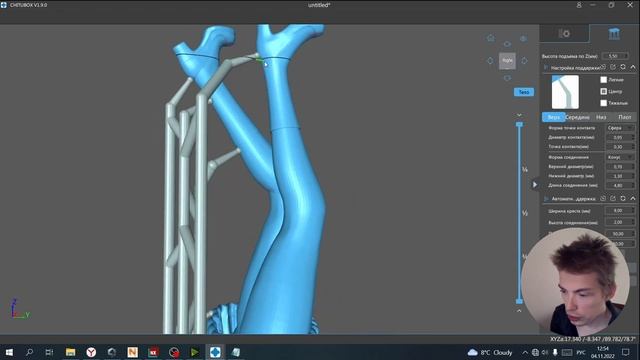Click the user account icon in title bar
Viewport: 640px width, 360px height.
pos(579,5)
